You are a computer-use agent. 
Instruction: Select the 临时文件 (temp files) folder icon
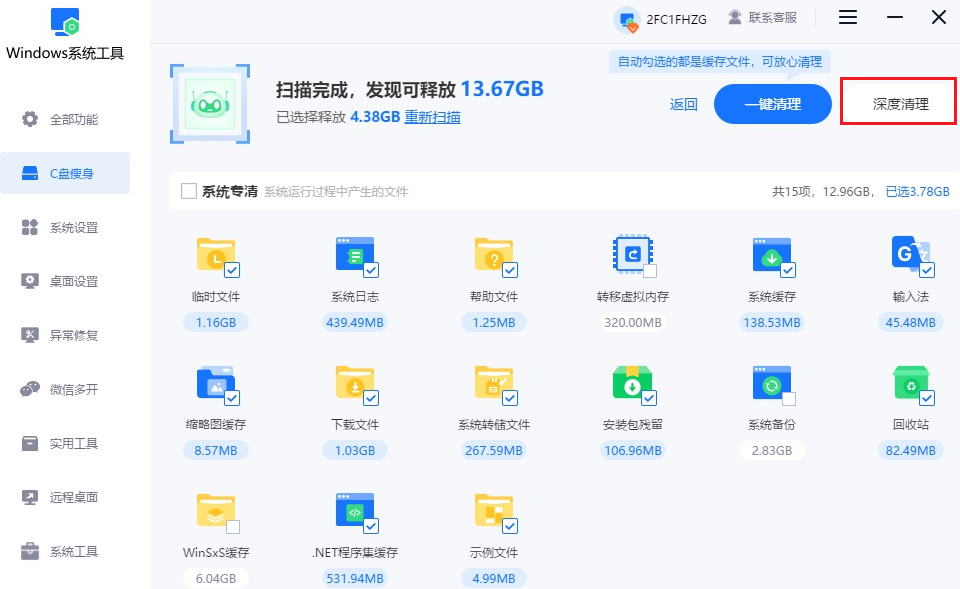[x=215, y=255]
